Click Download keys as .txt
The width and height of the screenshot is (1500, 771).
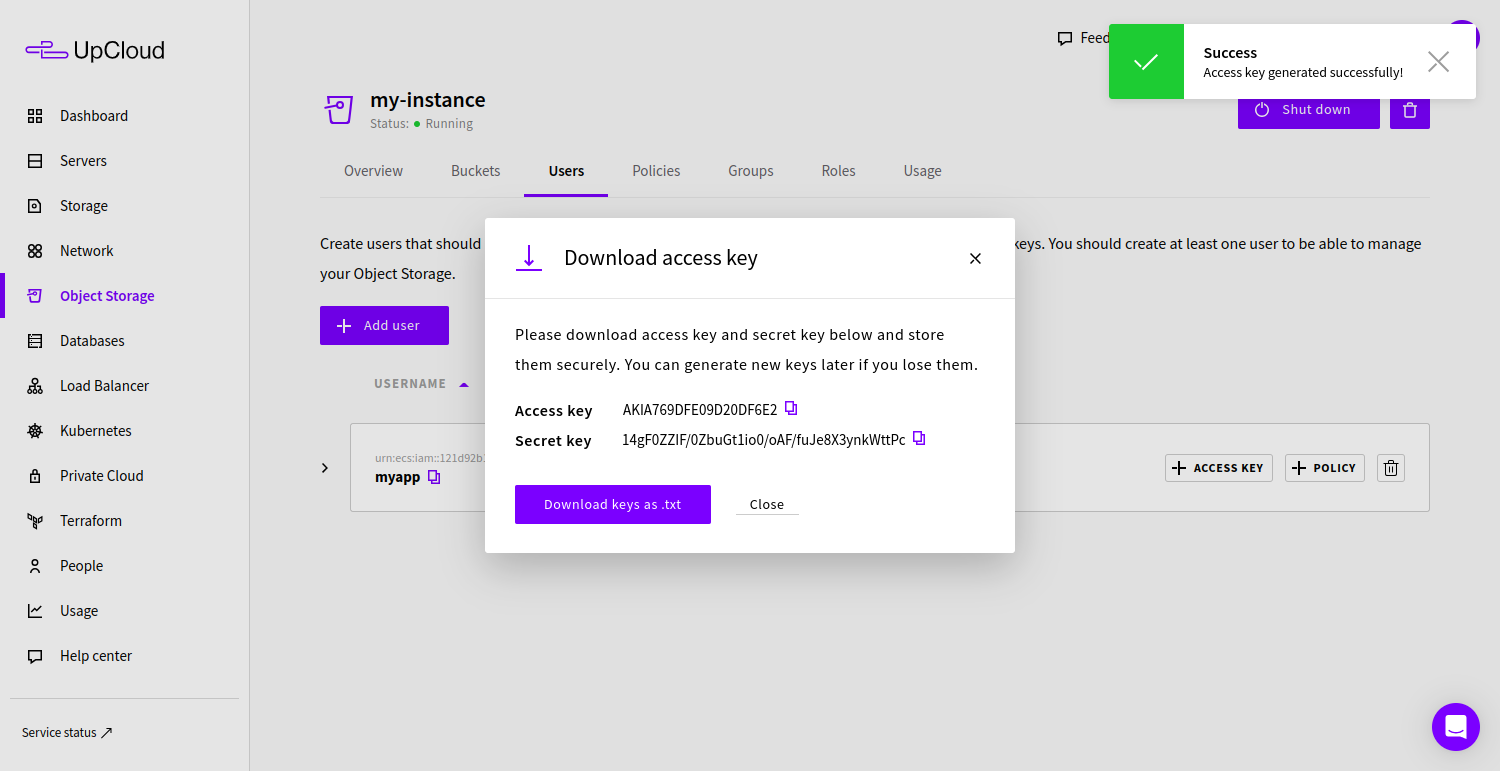pyautogui.click(x=613, y=505)
